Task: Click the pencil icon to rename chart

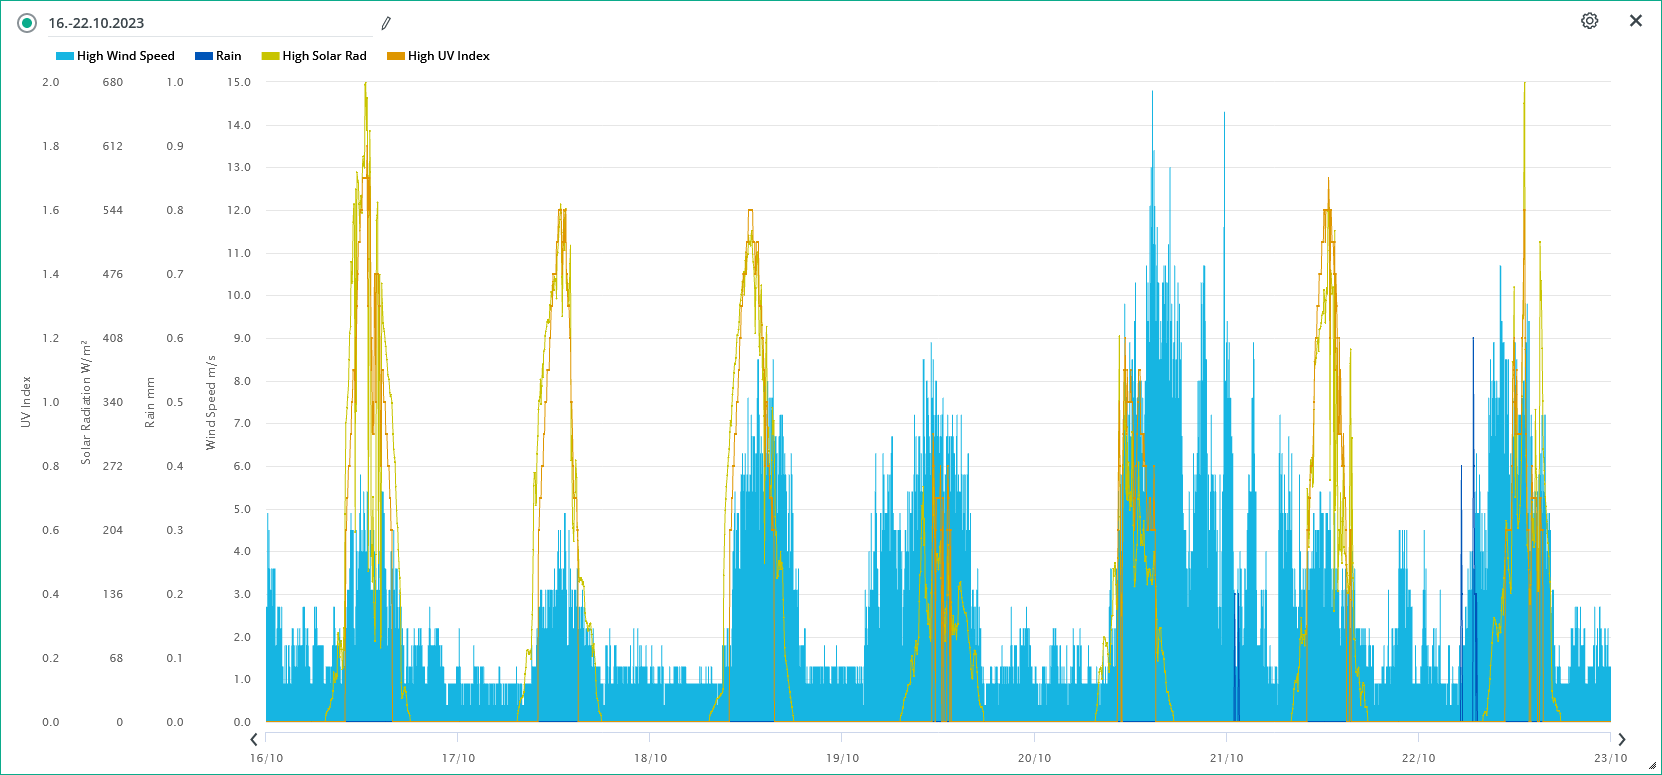Action: pyautogui.click(x=386, y=23)
